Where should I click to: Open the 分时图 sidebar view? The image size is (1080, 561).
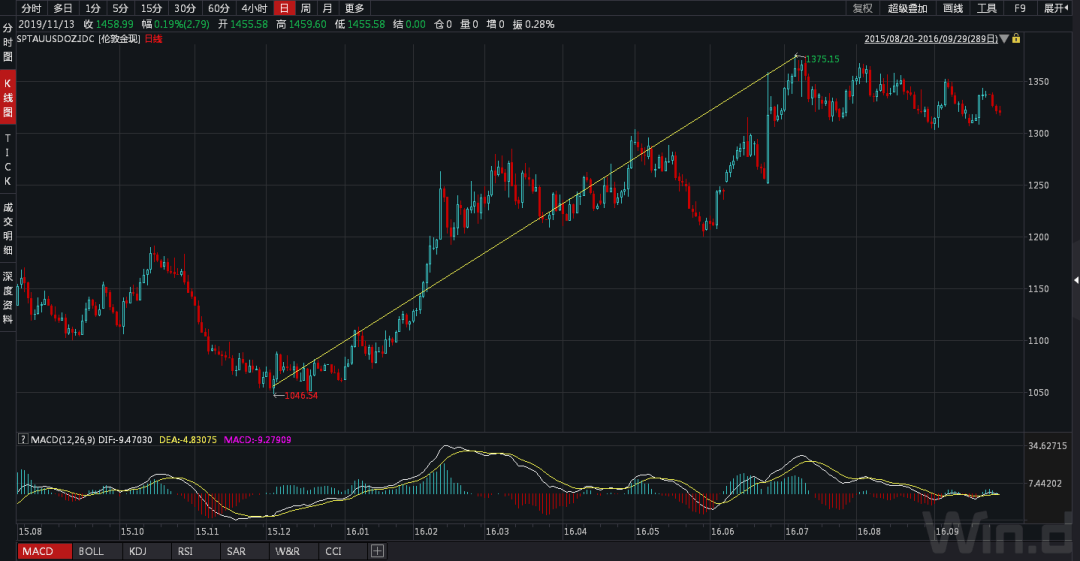coord(8,42)
